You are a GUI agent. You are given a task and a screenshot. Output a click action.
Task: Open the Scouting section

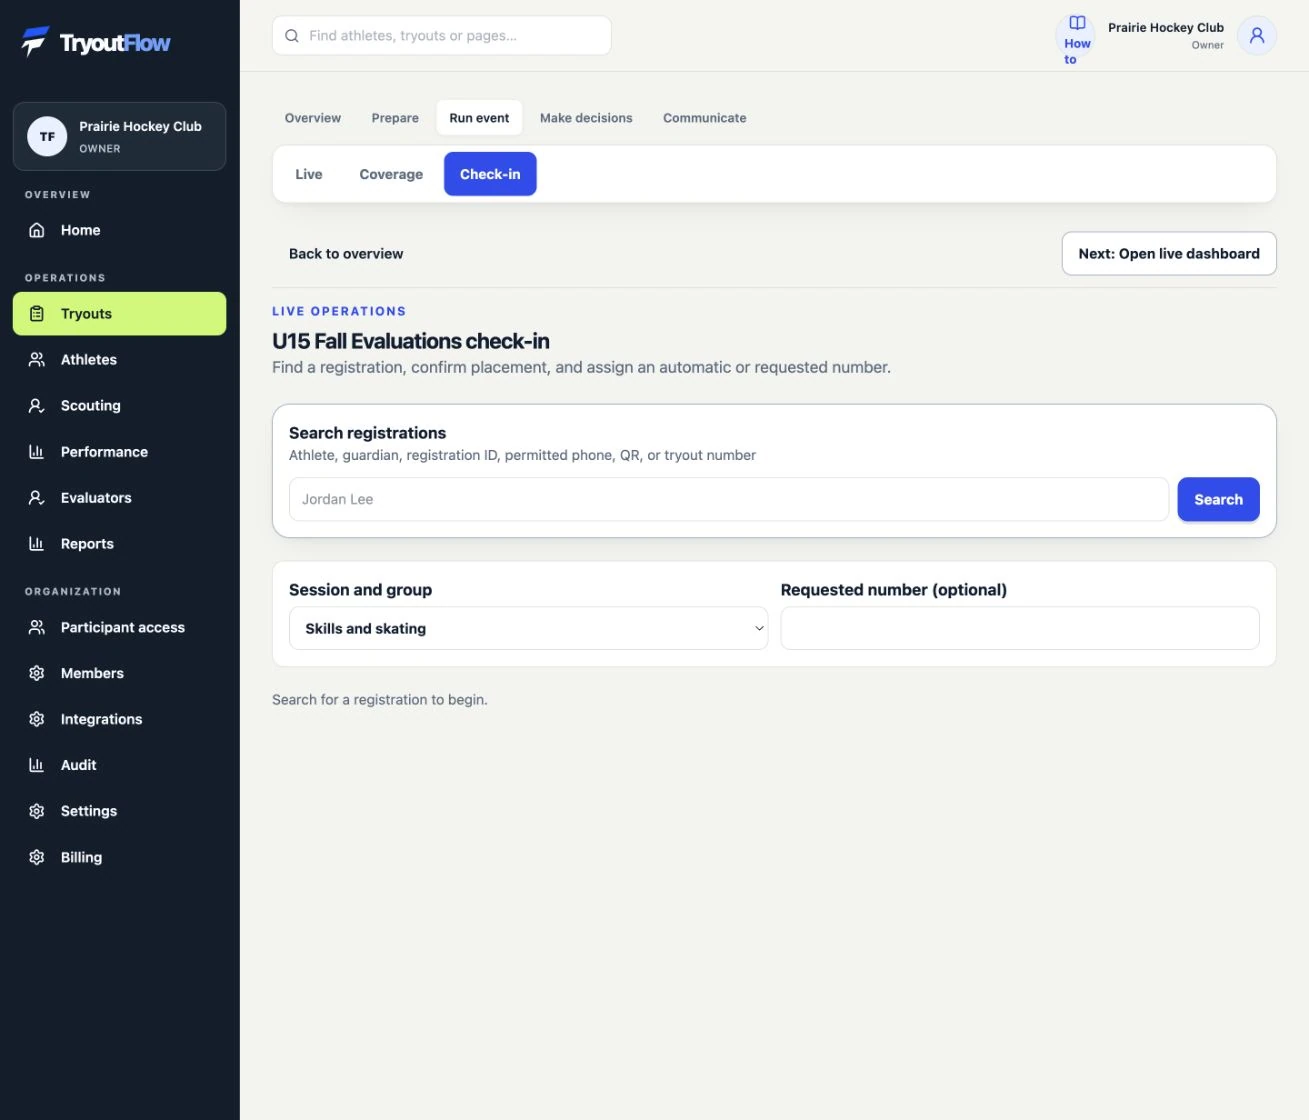tap(120, 406)
